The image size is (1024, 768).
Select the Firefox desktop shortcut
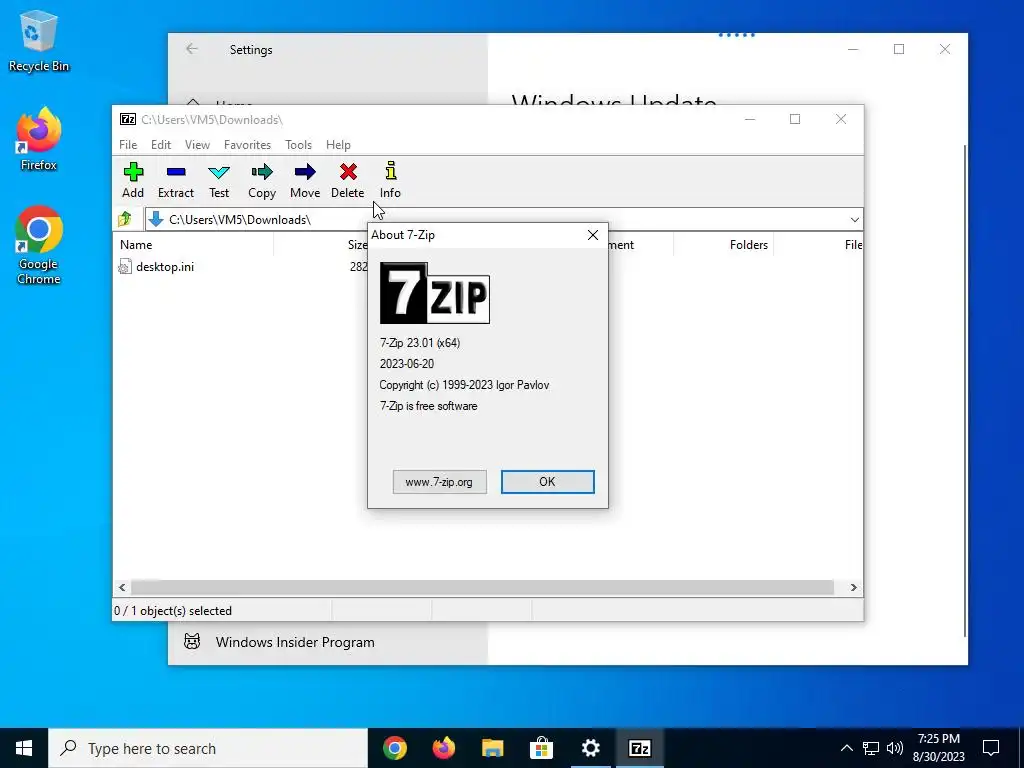click(x=39, y=139)
